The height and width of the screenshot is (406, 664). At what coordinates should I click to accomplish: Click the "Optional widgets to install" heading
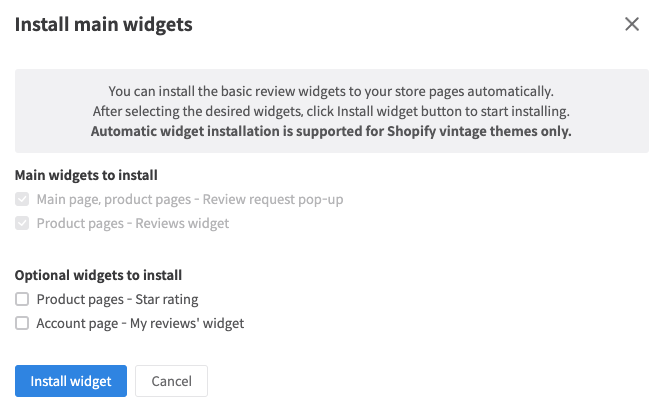pyautogui.click(x=98, y=275)
